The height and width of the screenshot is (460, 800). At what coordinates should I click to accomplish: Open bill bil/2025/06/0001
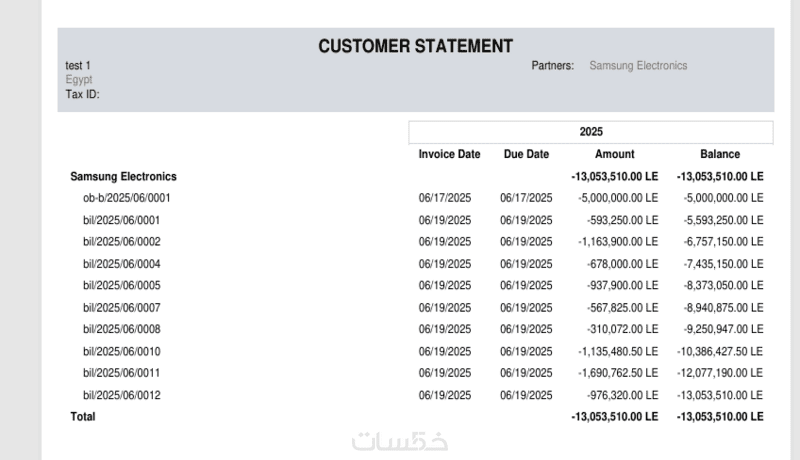coord(121,220)
